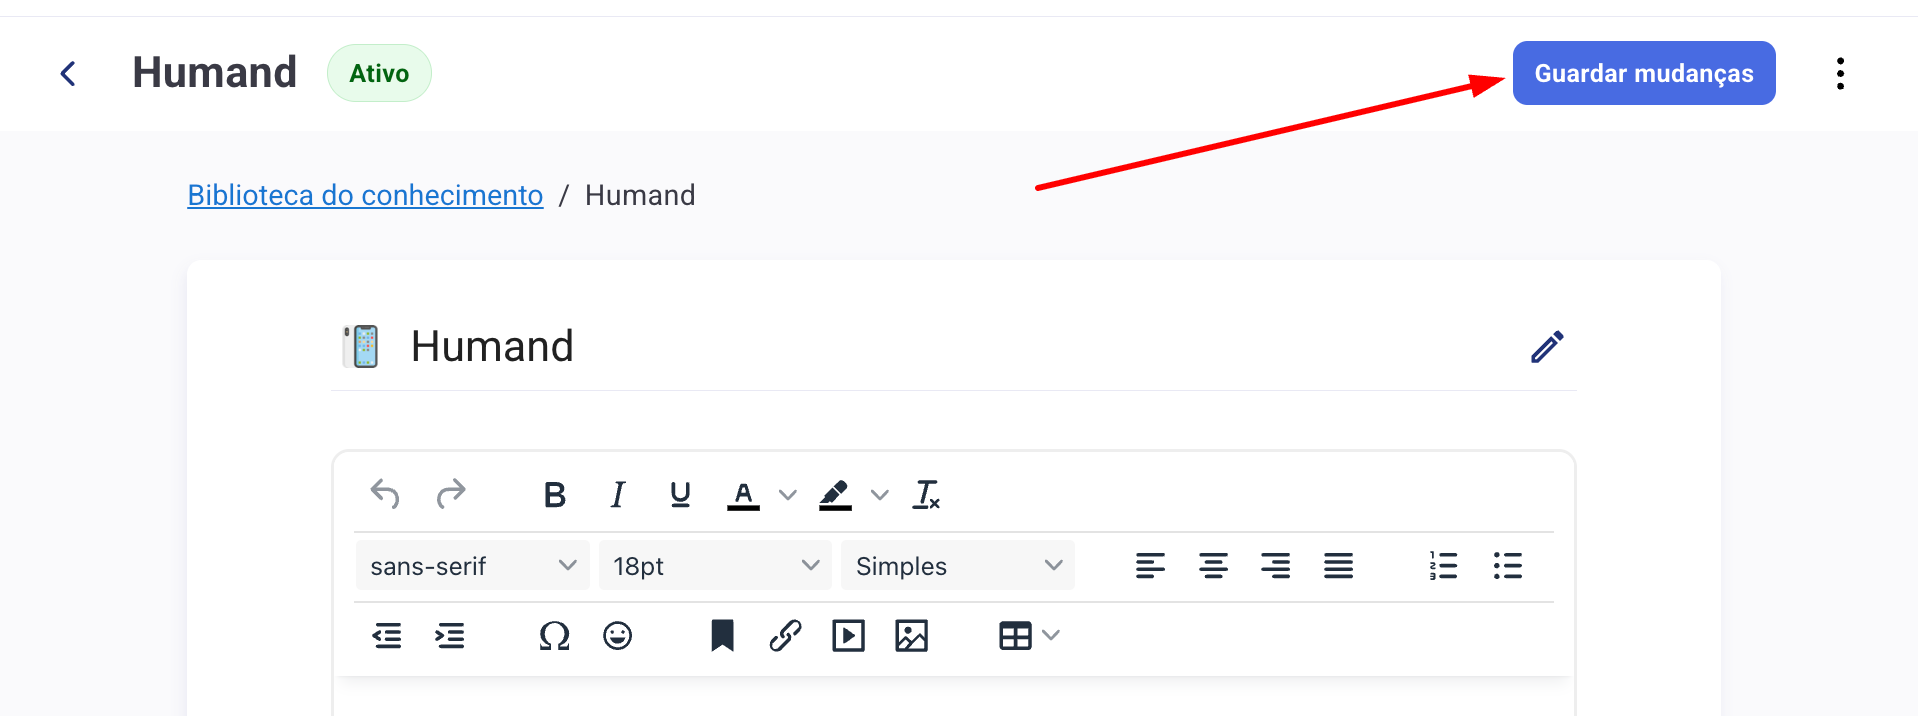
Task: Insert an anchor with the bookmark icon
Action: [722, 636]
